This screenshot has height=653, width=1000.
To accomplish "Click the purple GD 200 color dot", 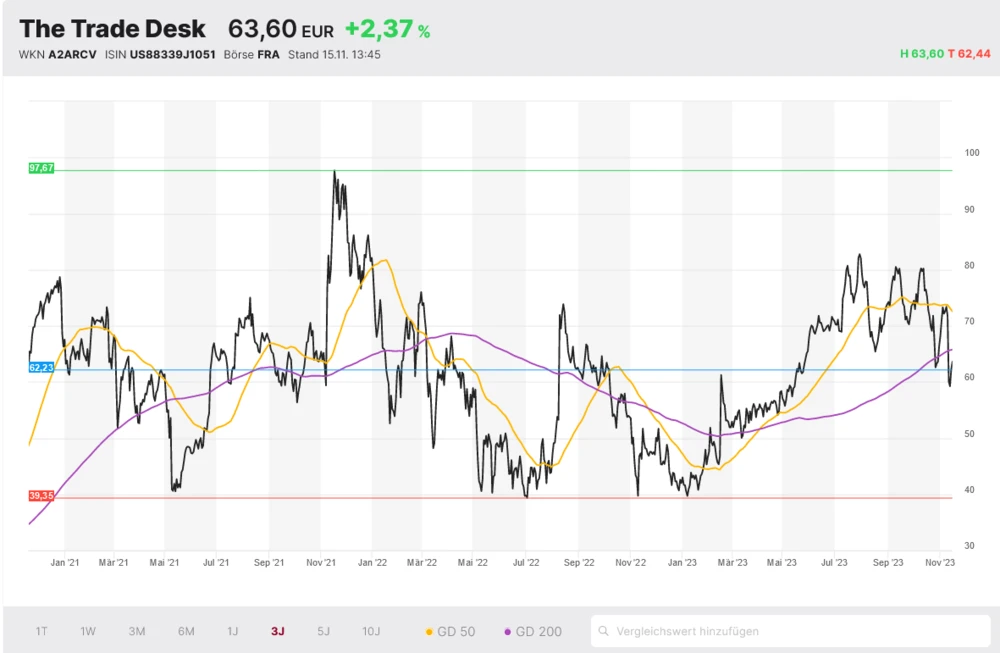I will 508,631.
